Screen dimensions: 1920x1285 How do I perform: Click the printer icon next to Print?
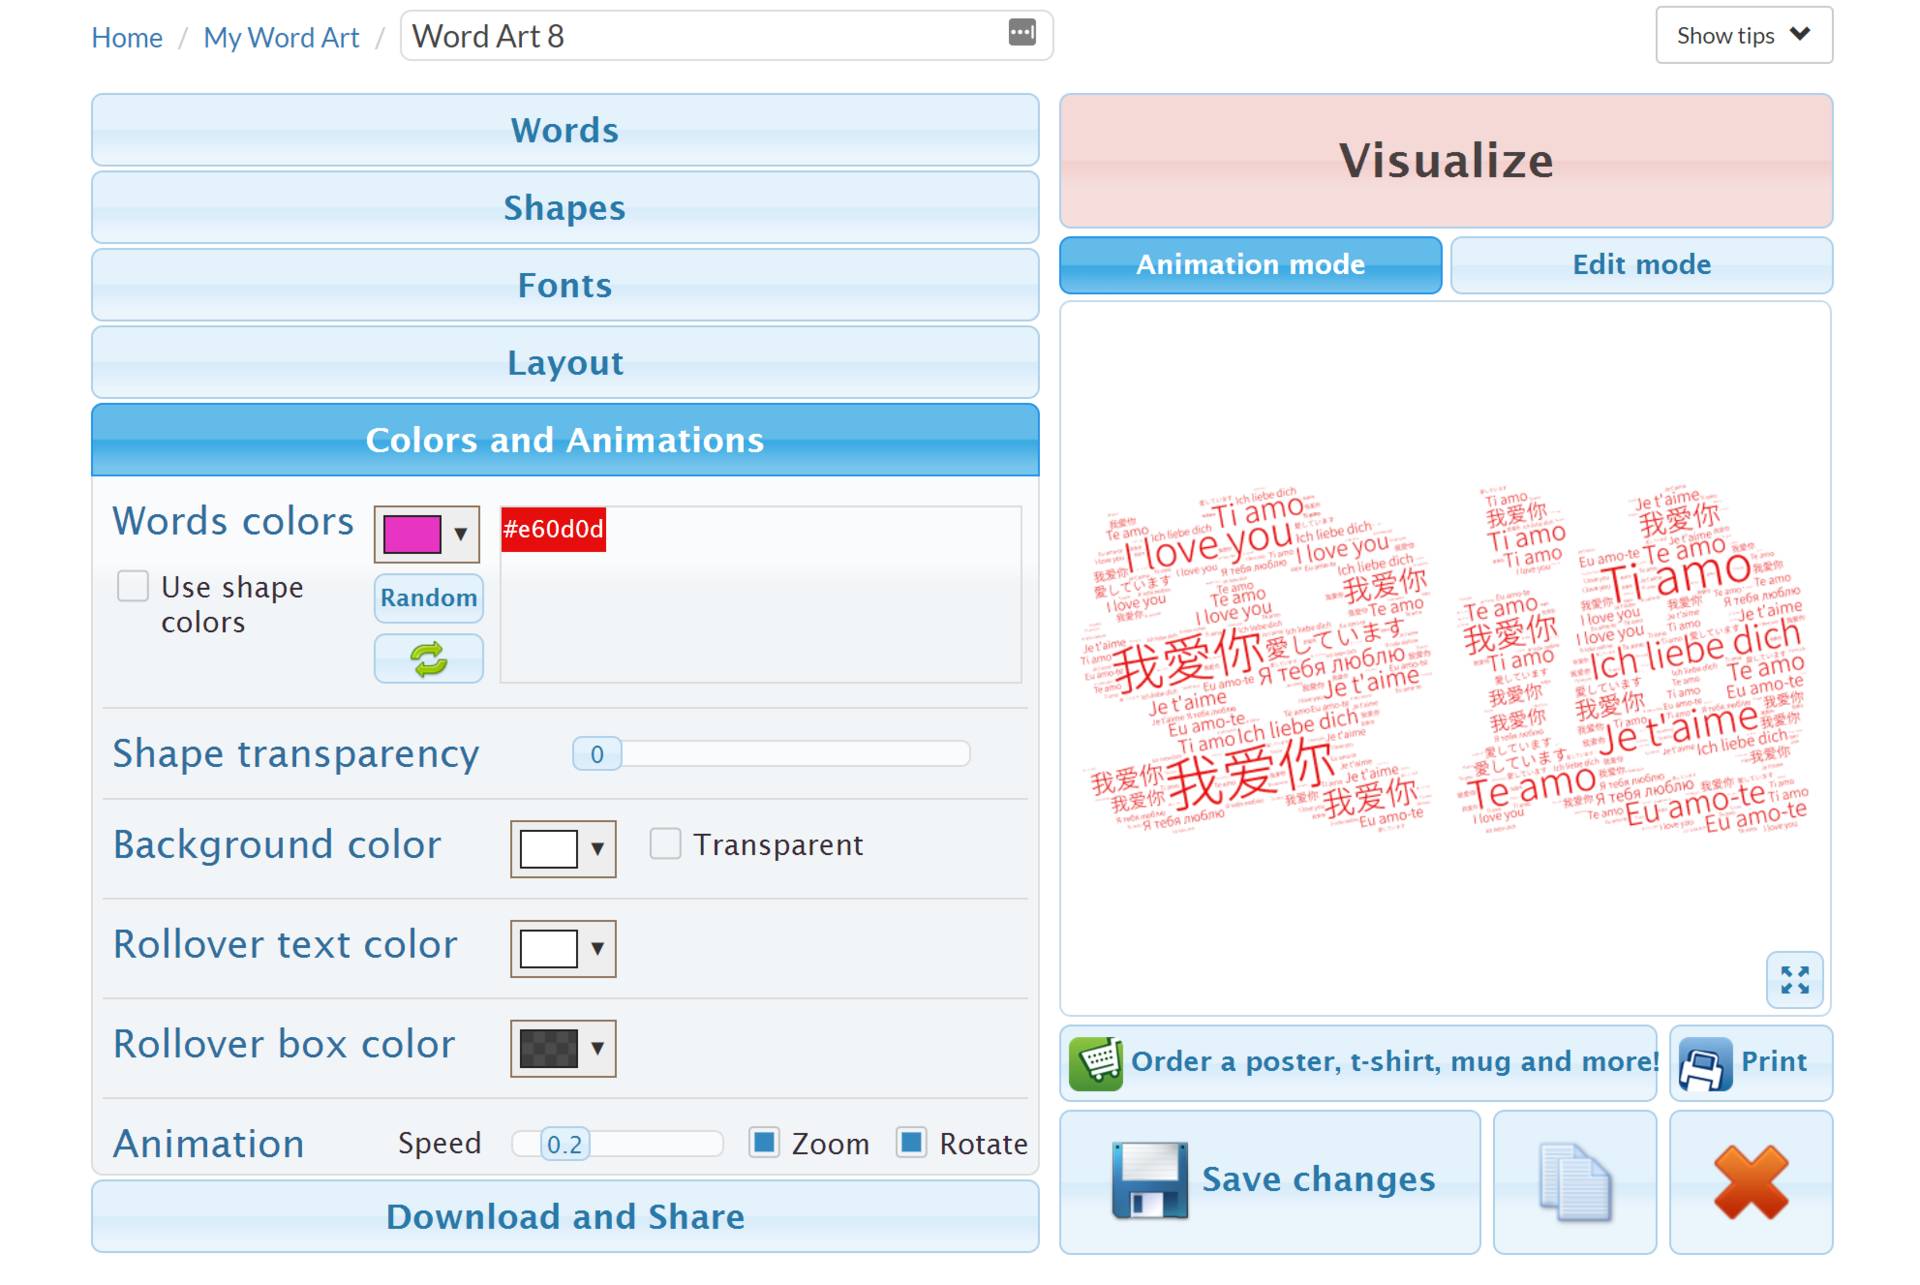[1704, 1062]
